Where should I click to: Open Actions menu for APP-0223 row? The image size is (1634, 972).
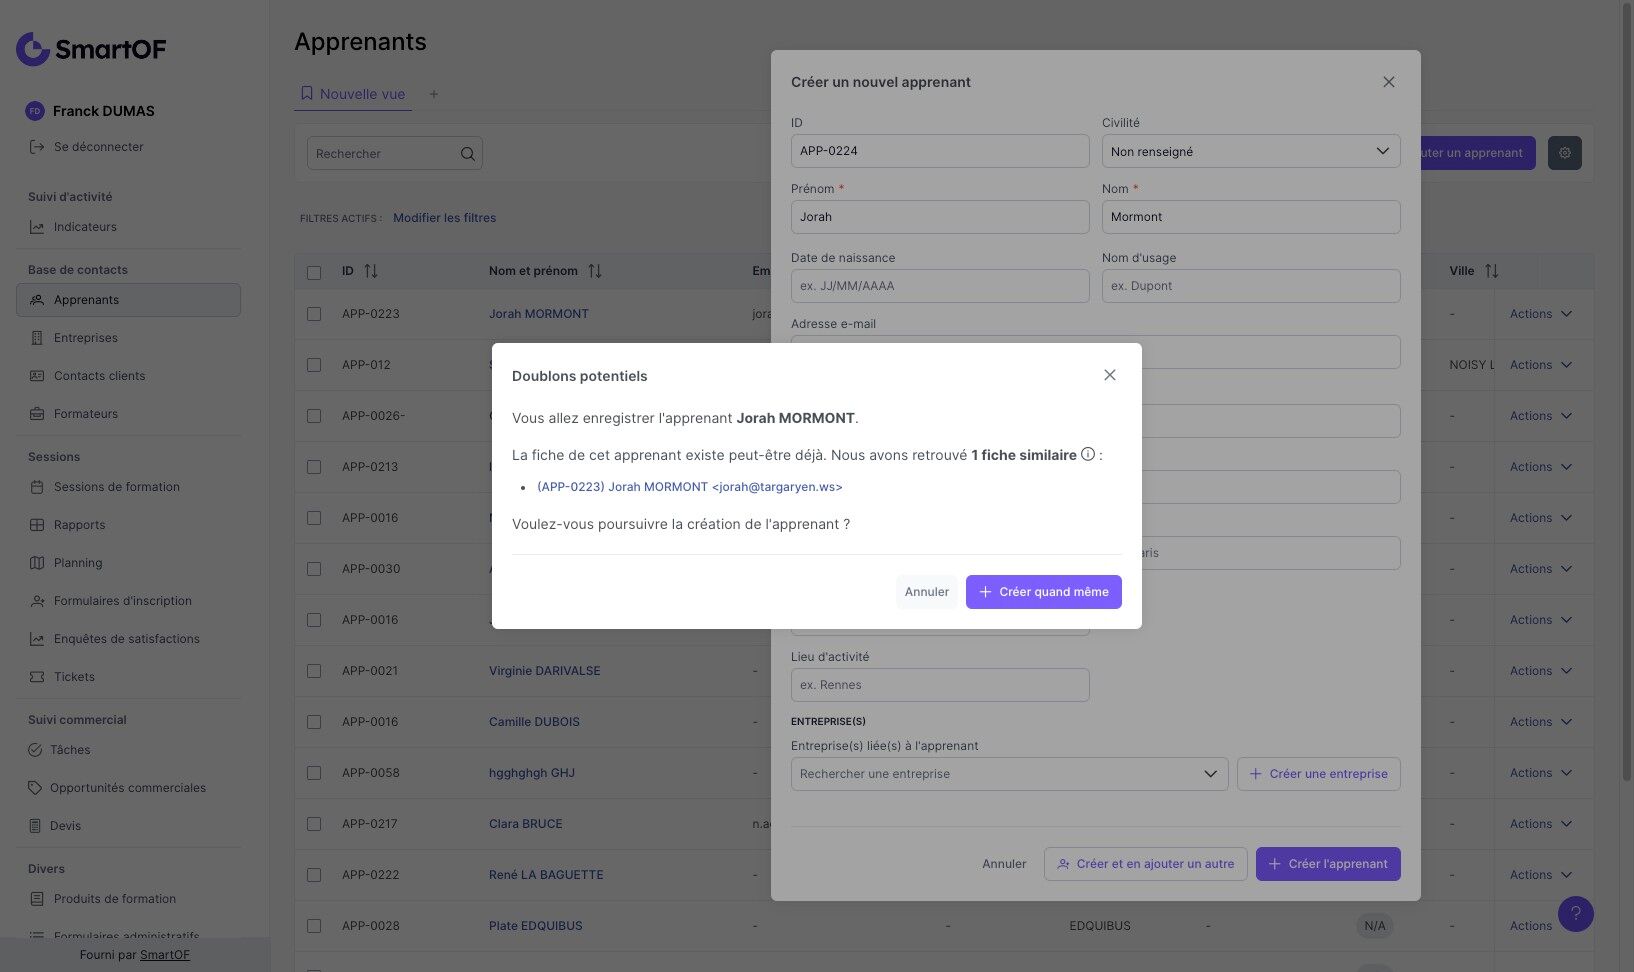[1540, 314]
